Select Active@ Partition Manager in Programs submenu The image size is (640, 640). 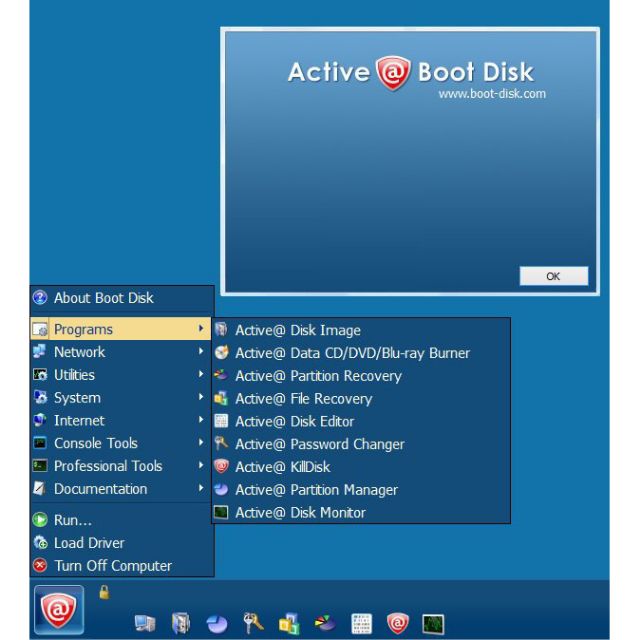point(361,489)
